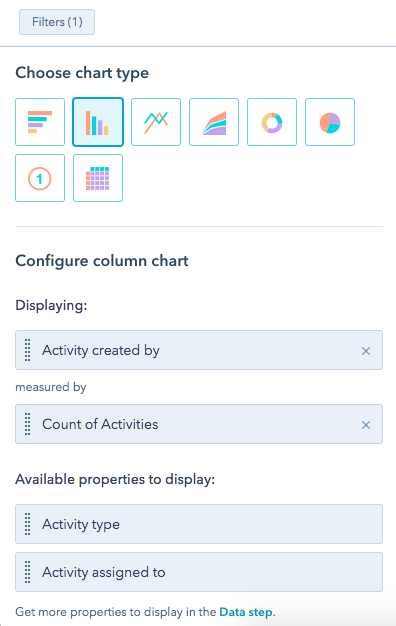The image size is (396, 626).
Task: Remove Activity created by property
Action: coord(366,351)
